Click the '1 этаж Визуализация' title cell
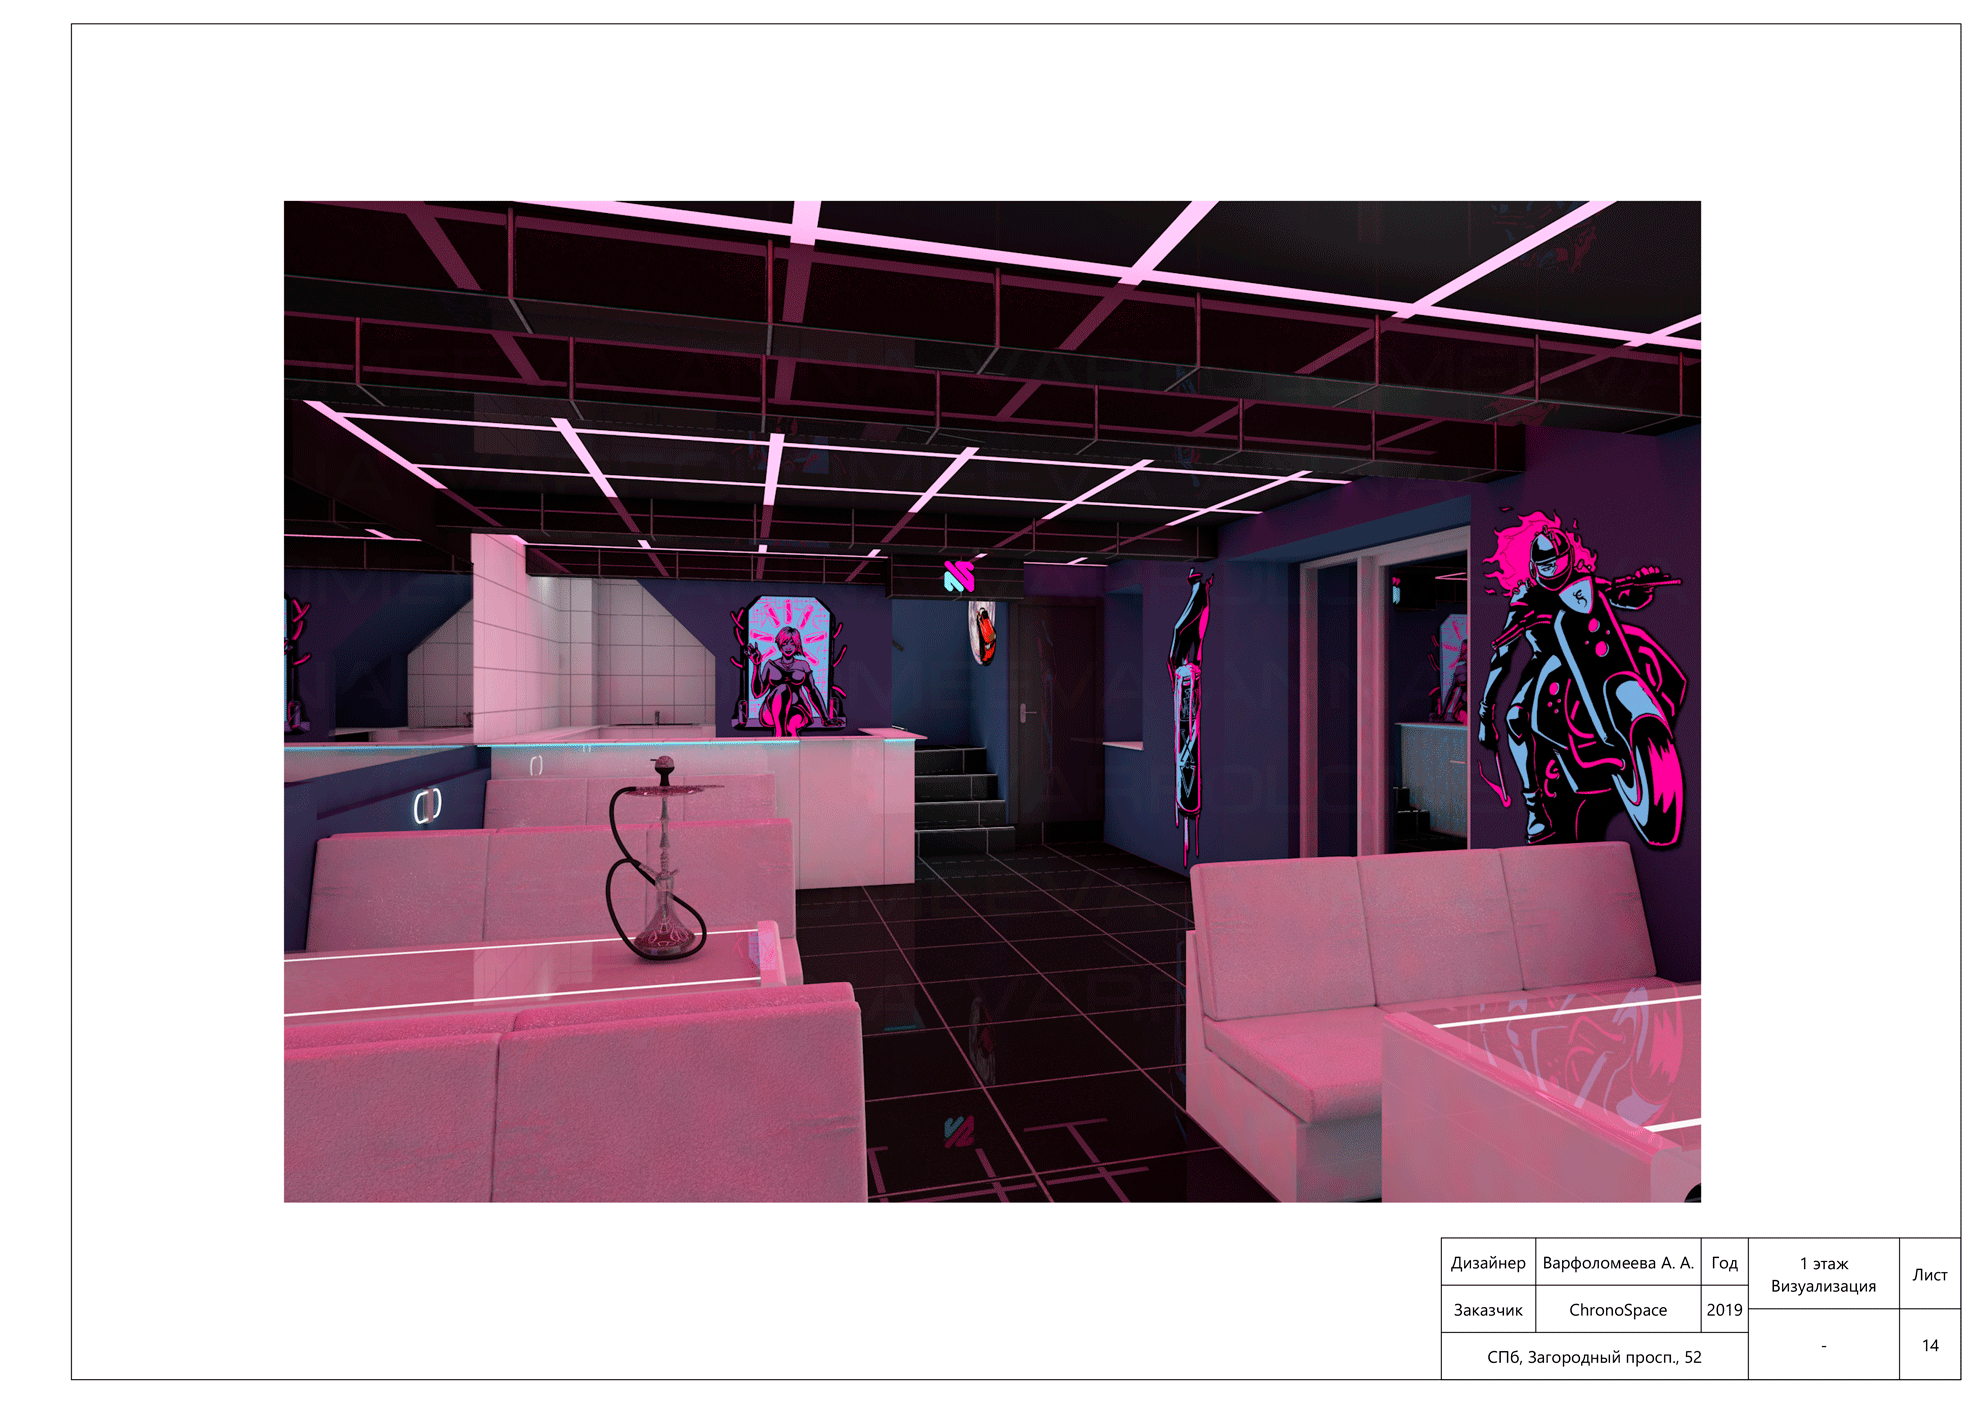The height and width of the screenshot is (1403, 1984). tap(1824, 1274)
